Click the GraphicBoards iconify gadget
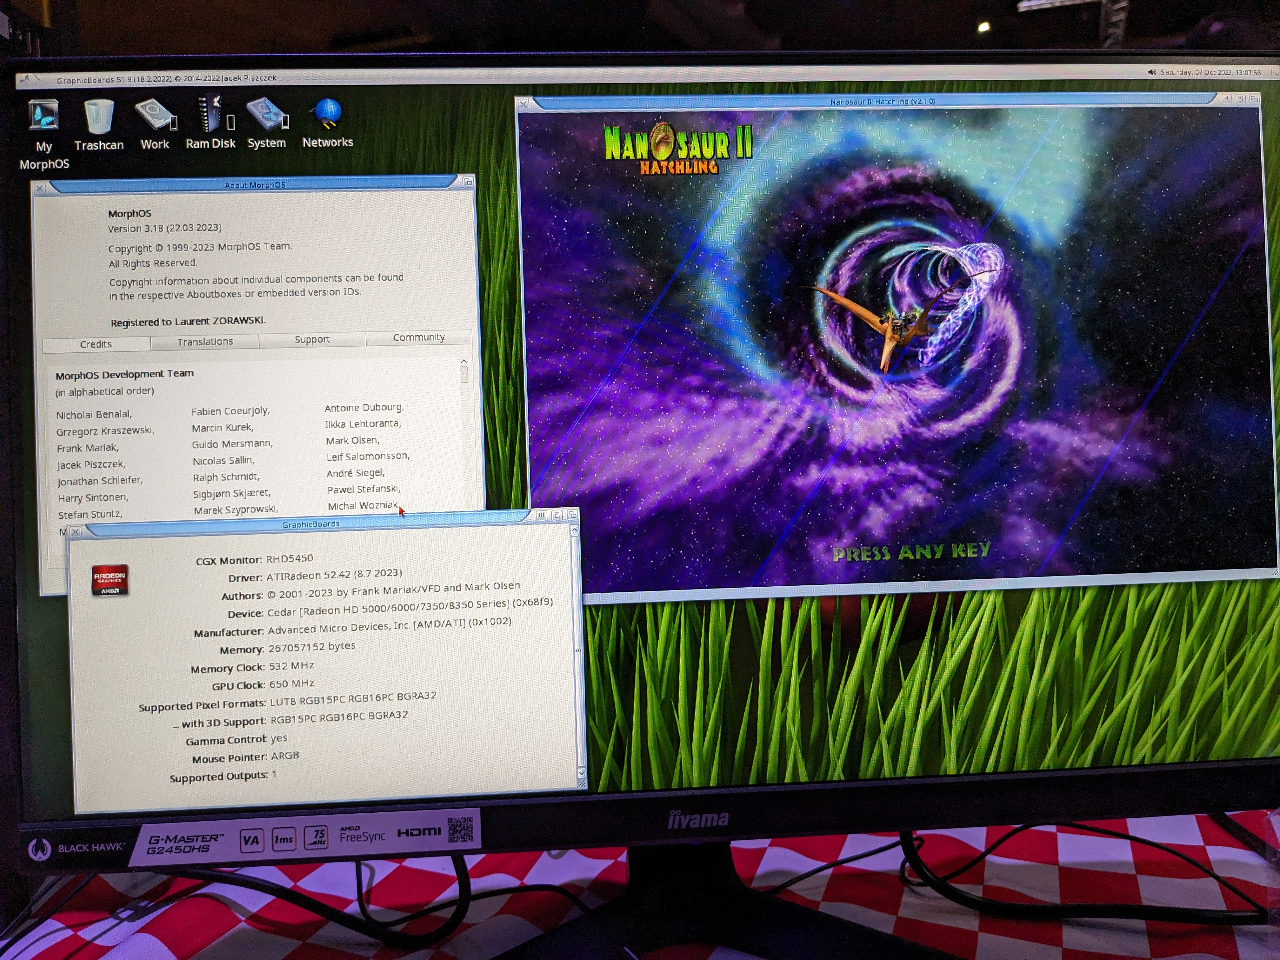Screen dimensions: 1280x960 (541, 516)
